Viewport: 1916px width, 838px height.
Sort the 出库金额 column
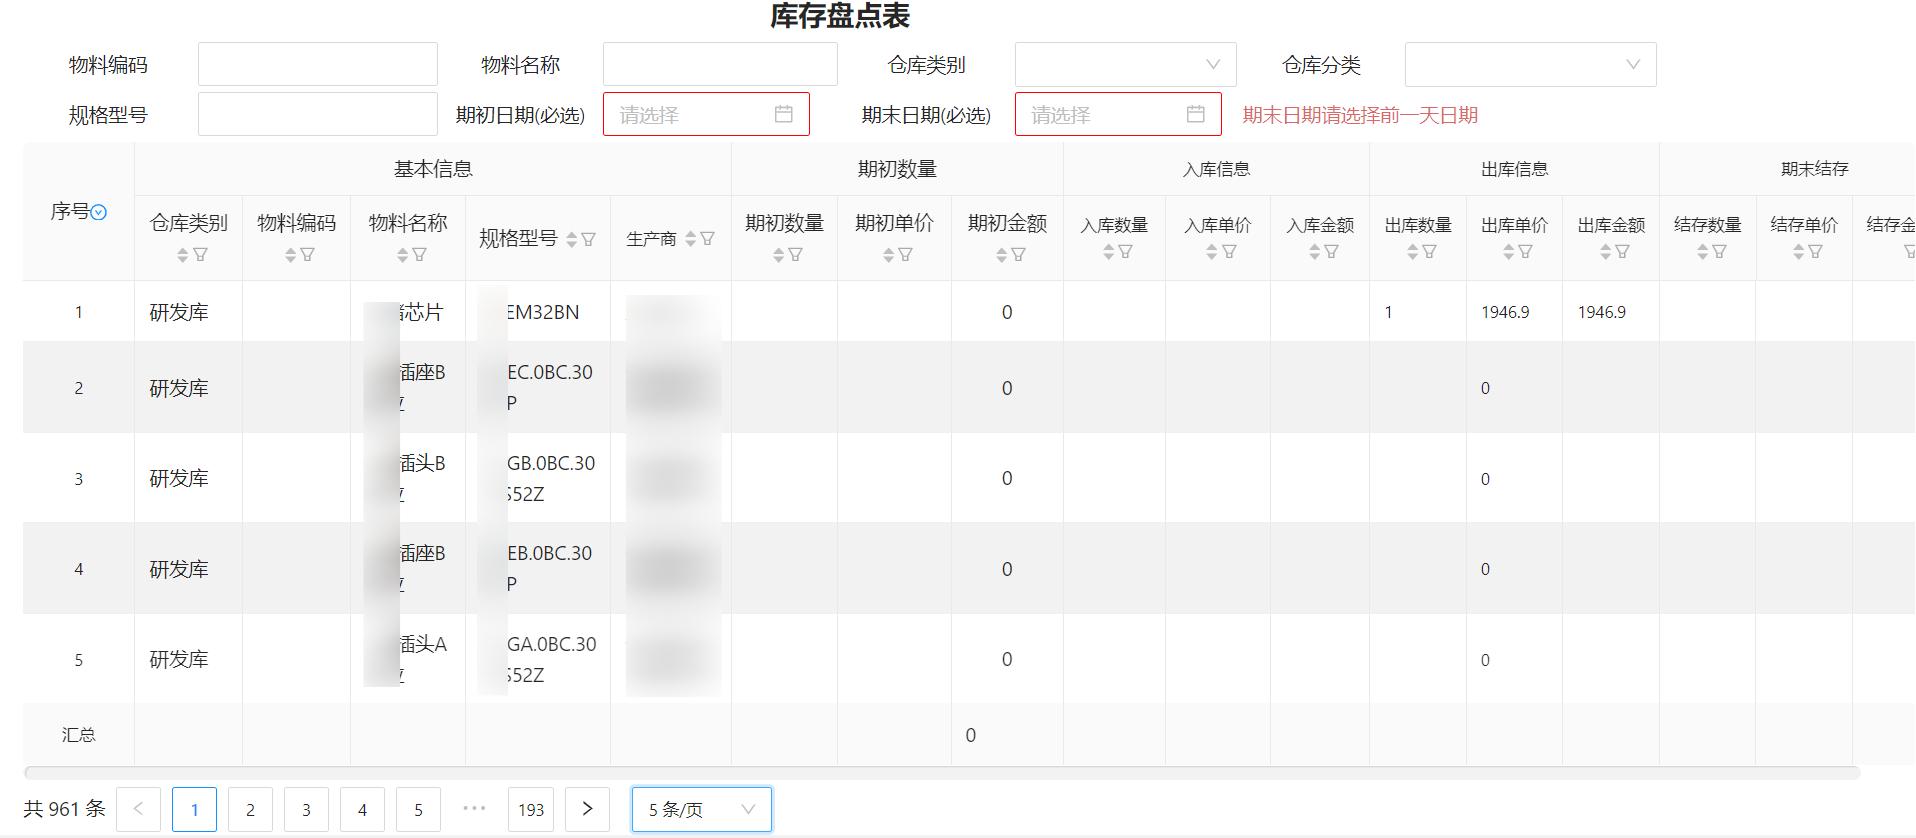(1605, 252)
